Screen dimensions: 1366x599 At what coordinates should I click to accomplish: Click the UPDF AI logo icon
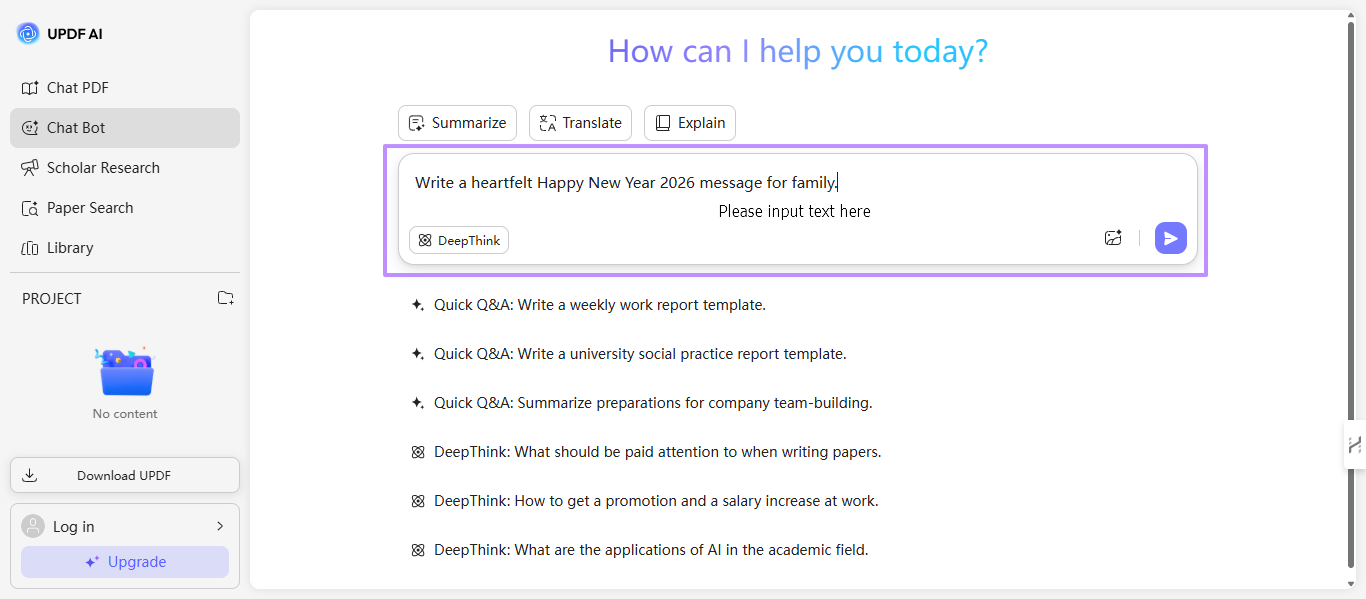point(28,34)
